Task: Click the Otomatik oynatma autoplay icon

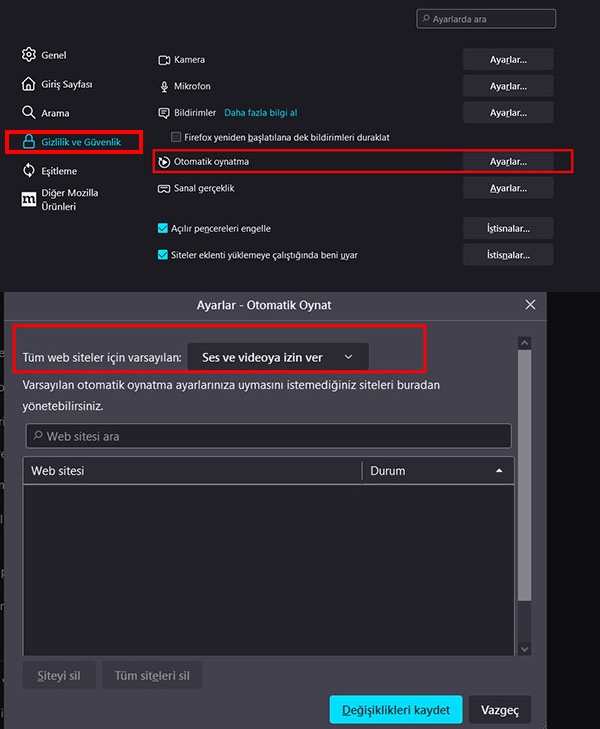Action: pyautogui.click(x=164, y=162)
